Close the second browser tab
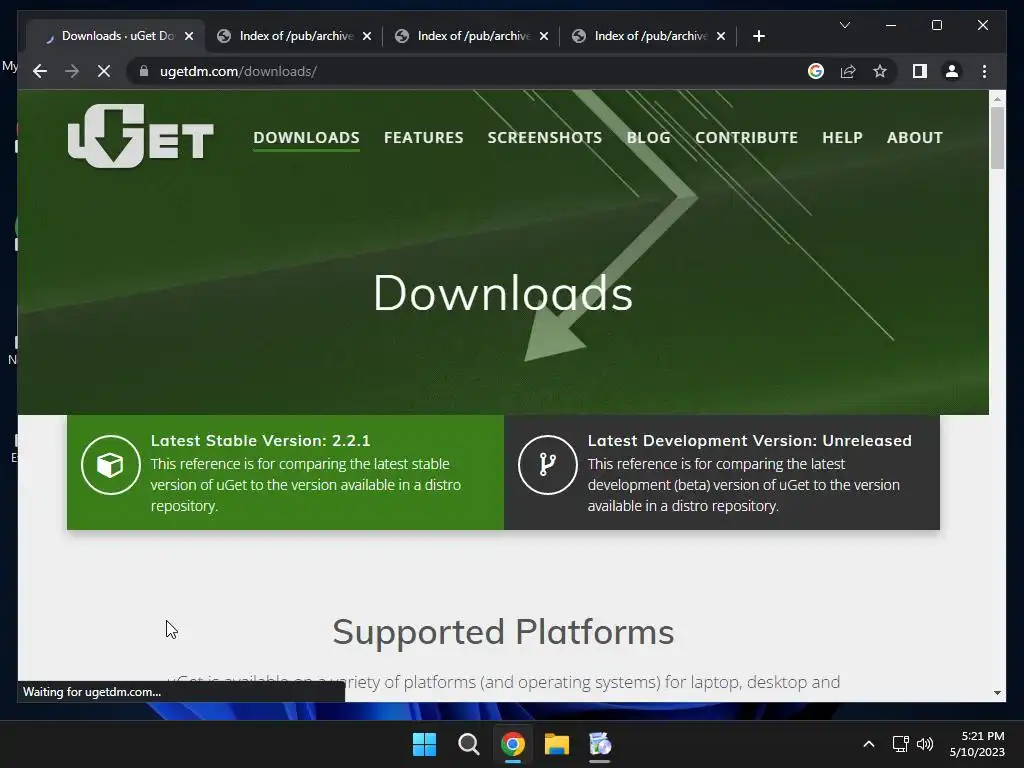 (x=367, y=36)
